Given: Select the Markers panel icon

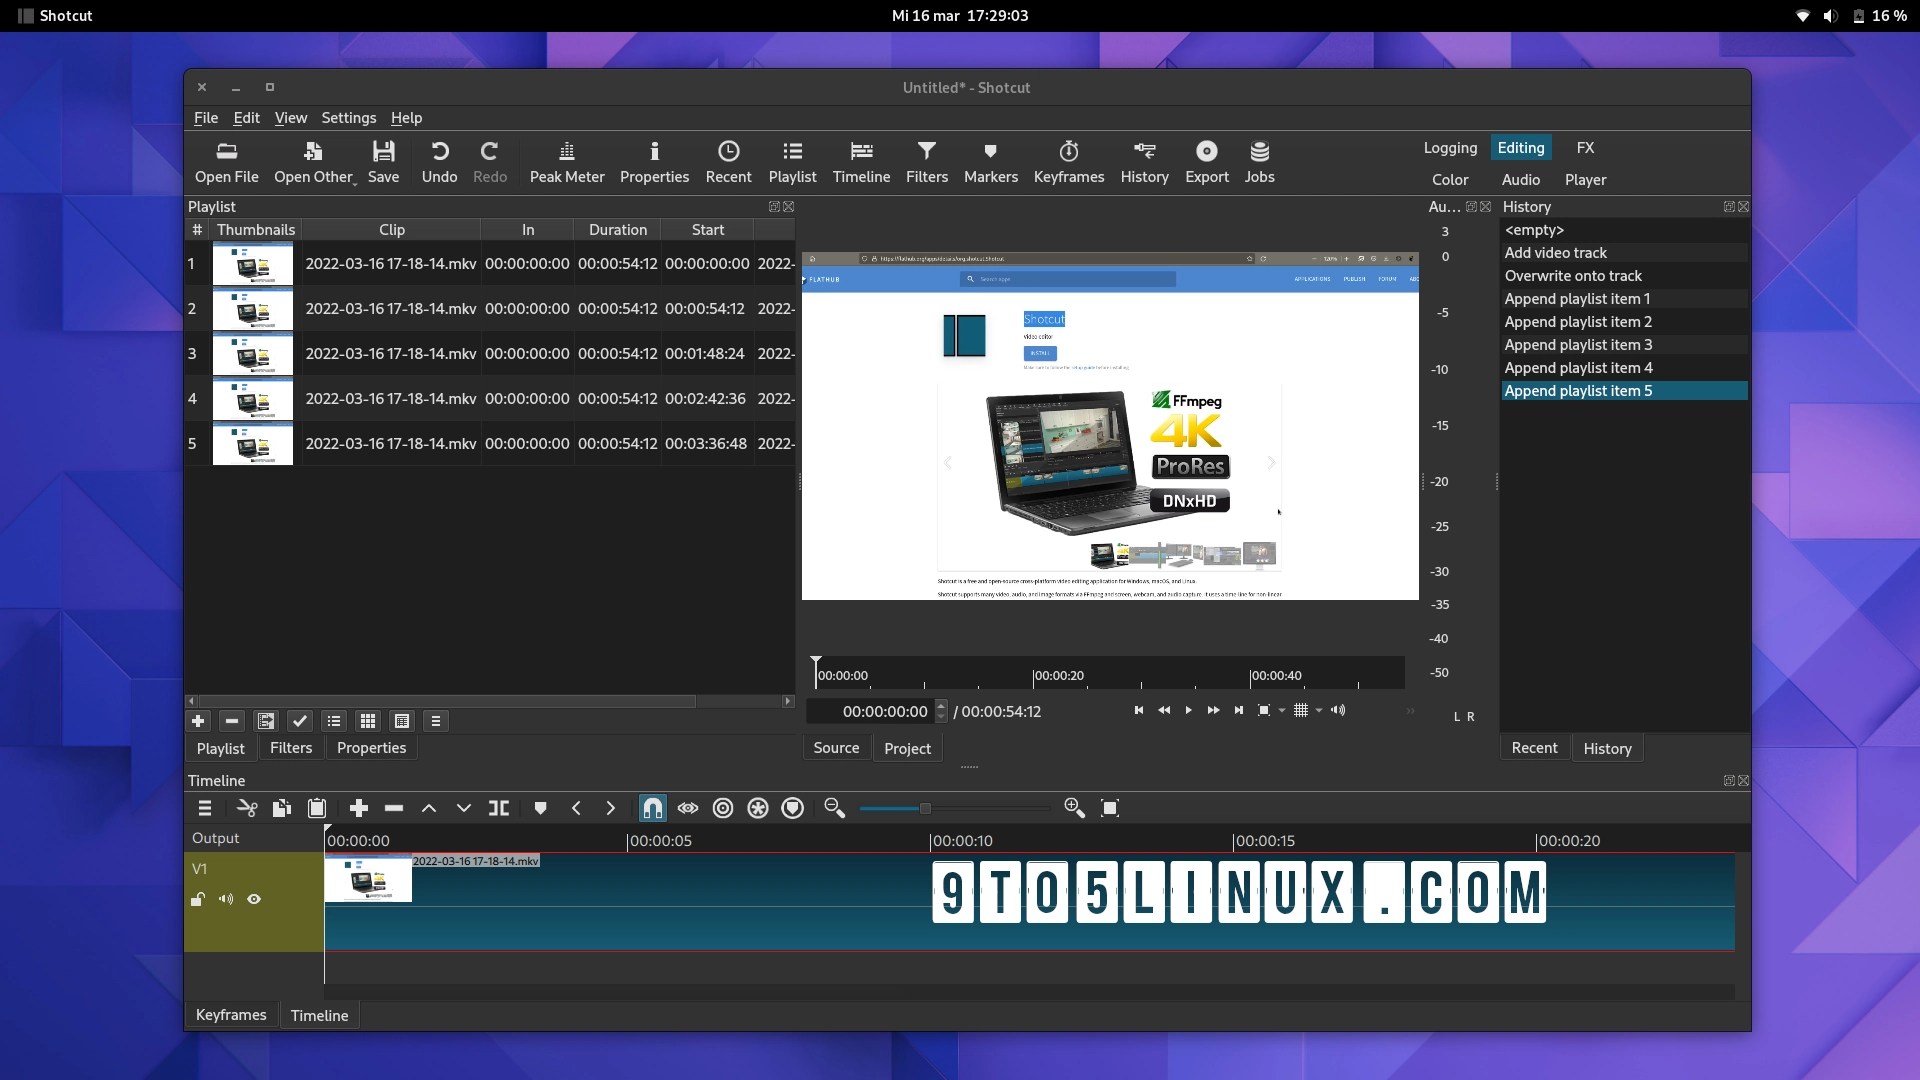Looking at the screenshot, I should [989, 162].
